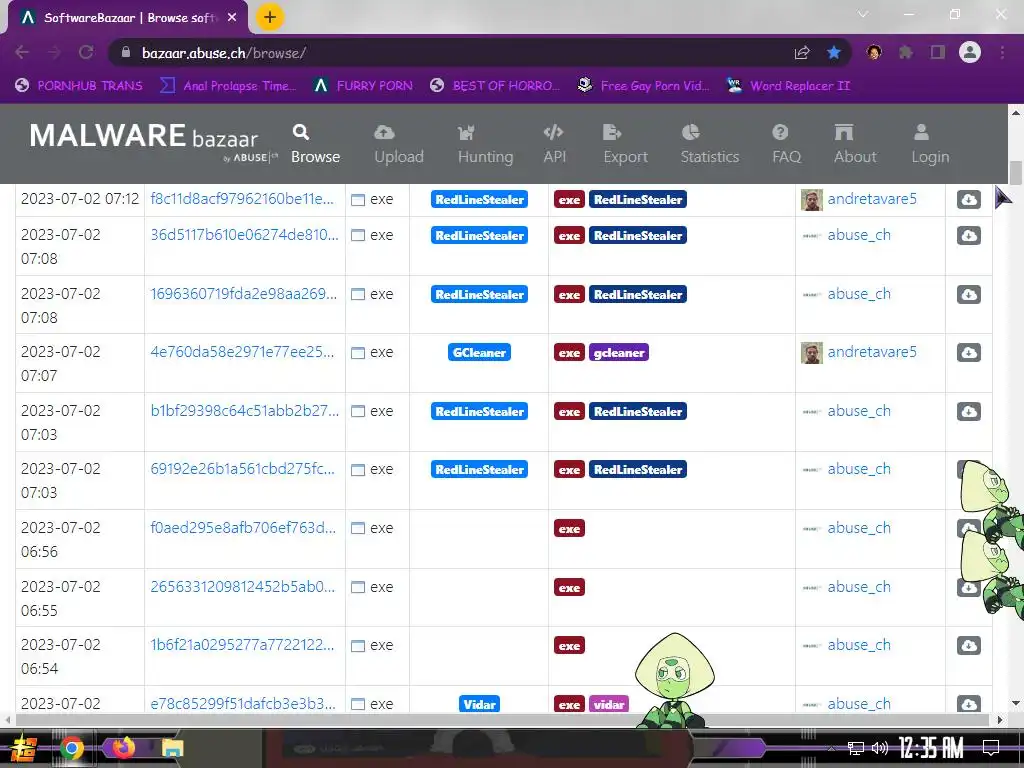Open andretavare5 reporter in 07:07 row

tap(872, 352)
